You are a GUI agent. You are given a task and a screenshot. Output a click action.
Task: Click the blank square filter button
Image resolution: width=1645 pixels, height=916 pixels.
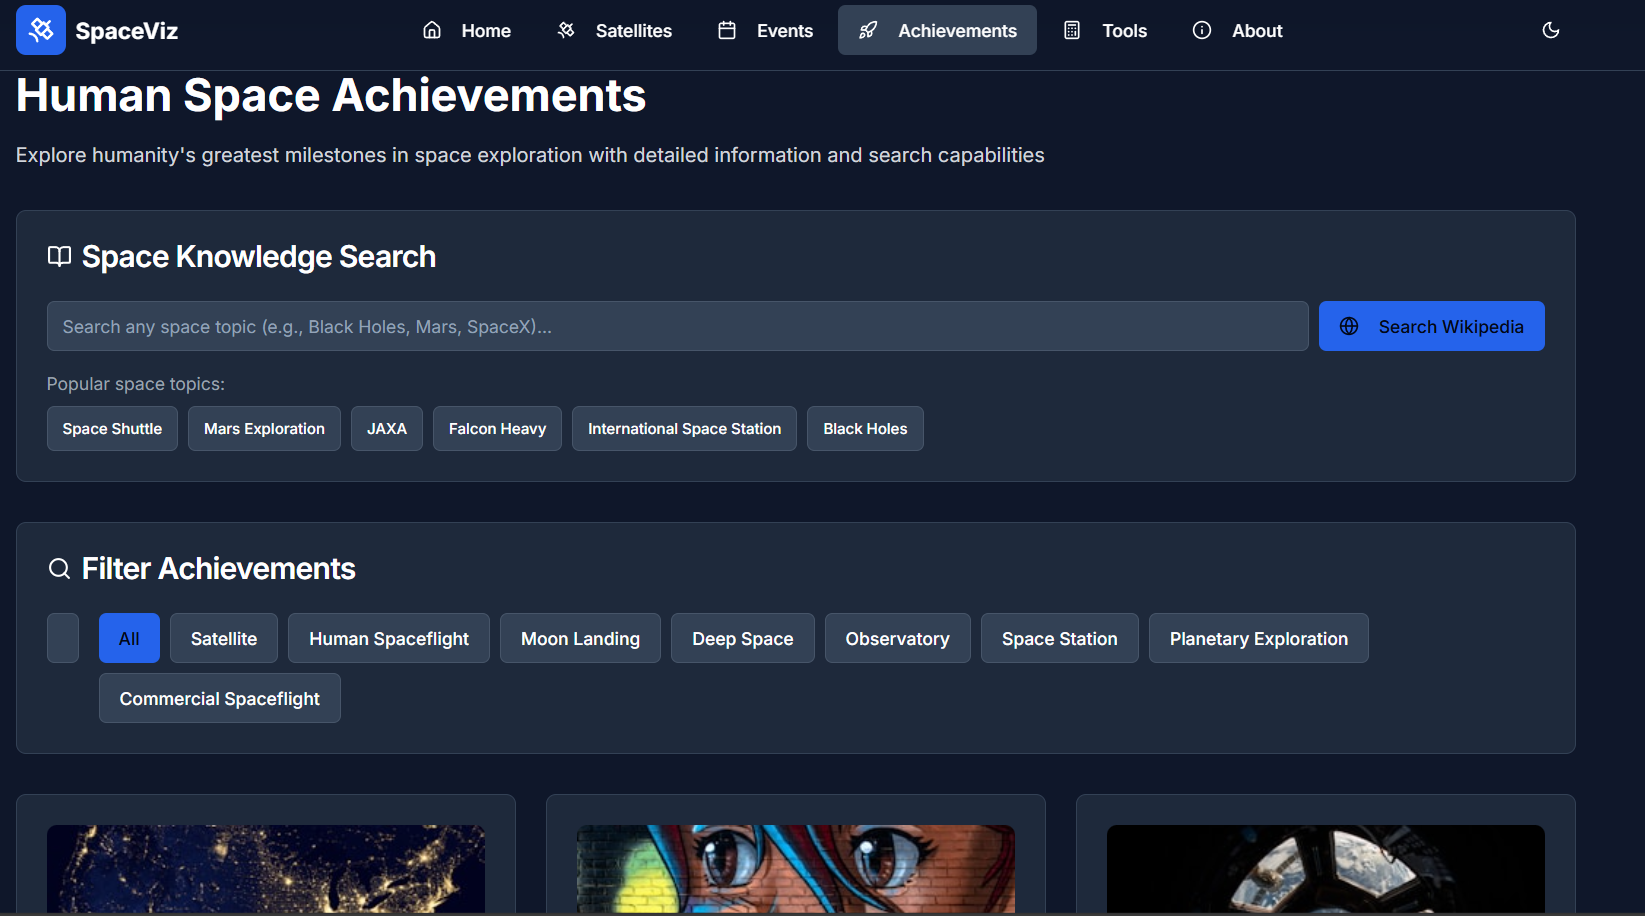coord(63,638)
